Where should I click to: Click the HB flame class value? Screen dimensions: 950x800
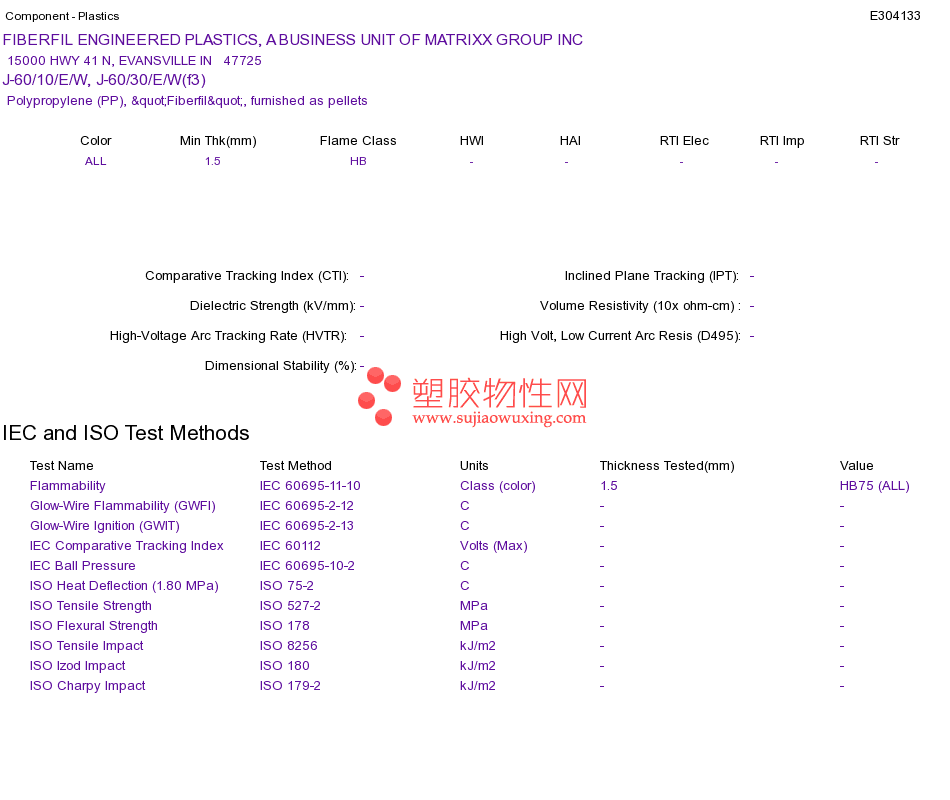coord(358,161)
